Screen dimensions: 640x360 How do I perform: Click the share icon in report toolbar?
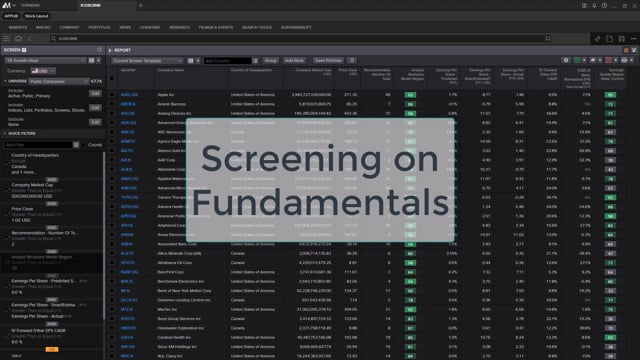(x=593, y=60)
